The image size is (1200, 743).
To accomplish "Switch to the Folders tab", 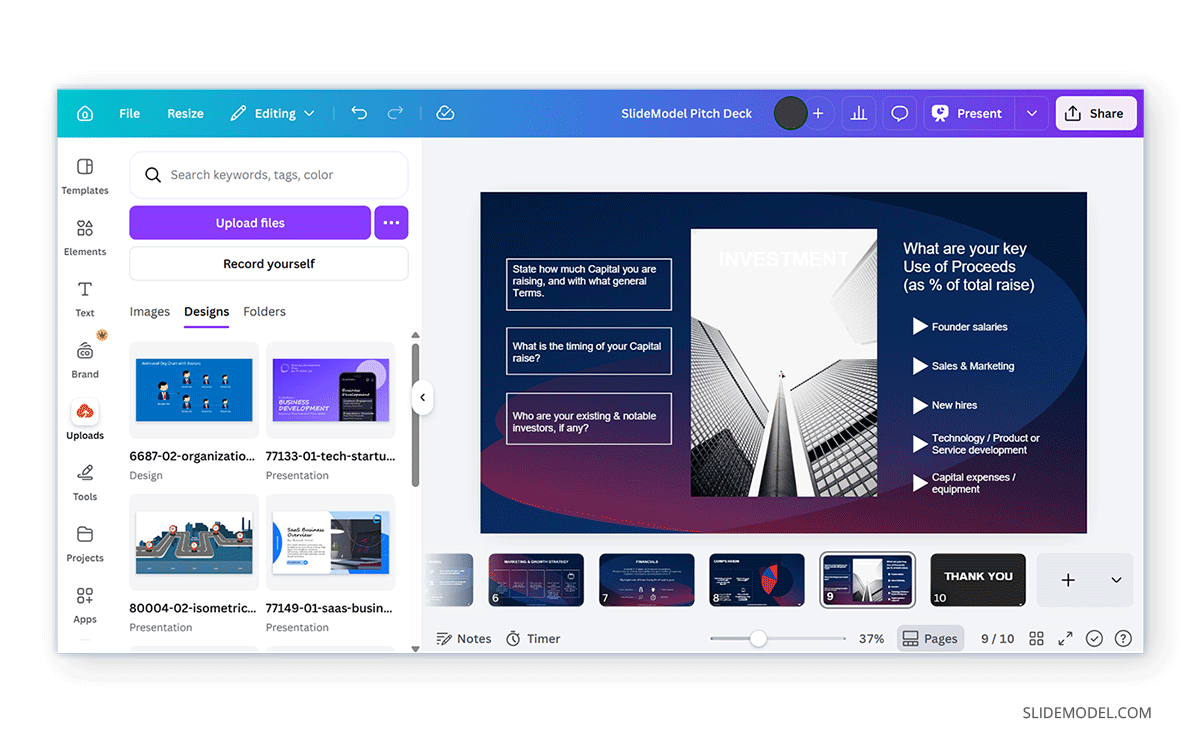I will (264, 311).
